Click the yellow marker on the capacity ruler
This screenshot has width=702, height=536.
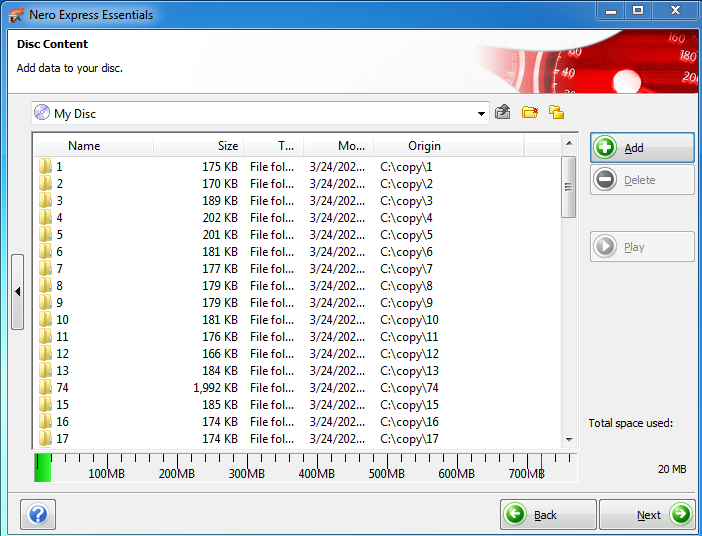pos(529,466)
